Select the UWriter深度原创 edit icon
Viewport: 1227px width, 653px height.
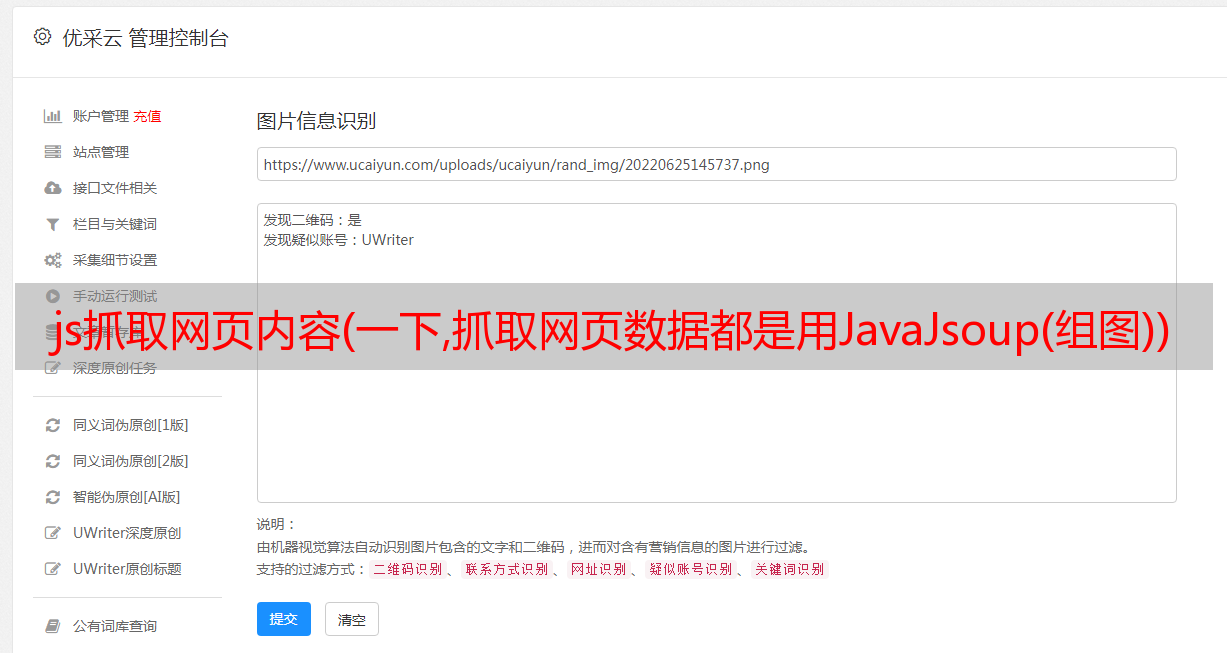(53, 533)
